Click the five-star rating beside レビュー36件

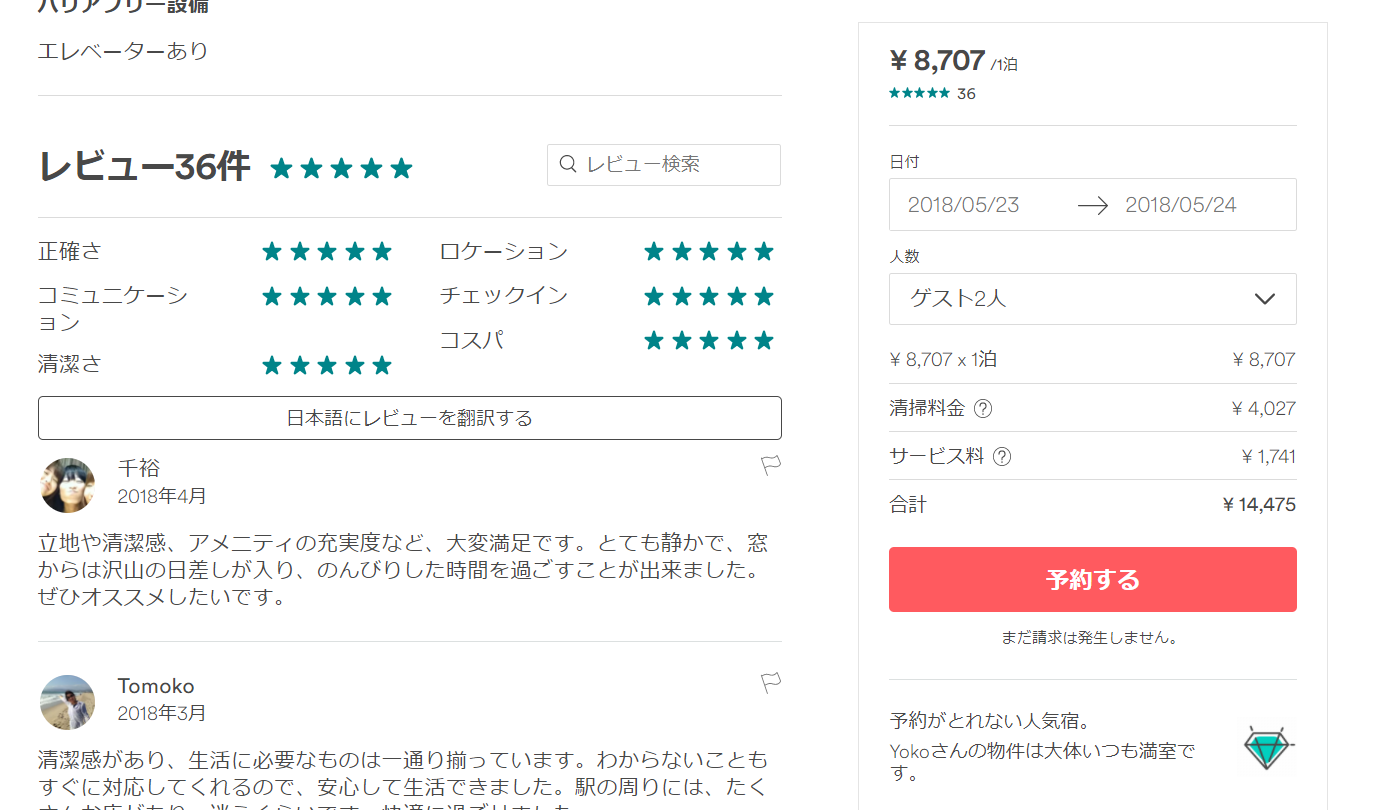coord(341,168)
